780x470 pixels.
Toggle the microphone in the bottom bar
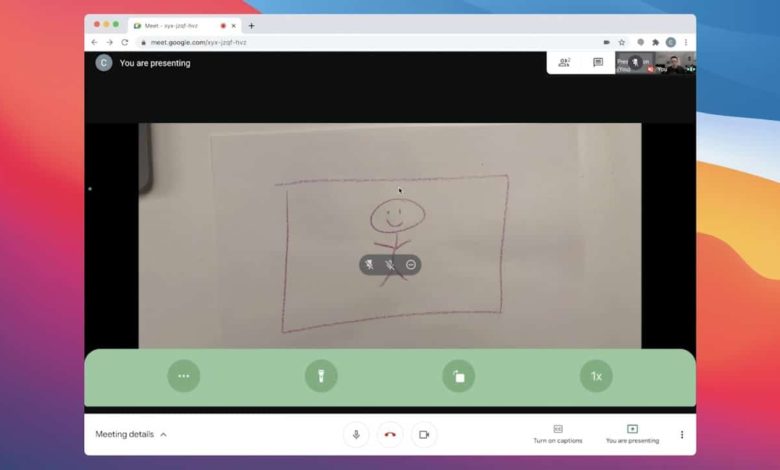click(356, 434)
